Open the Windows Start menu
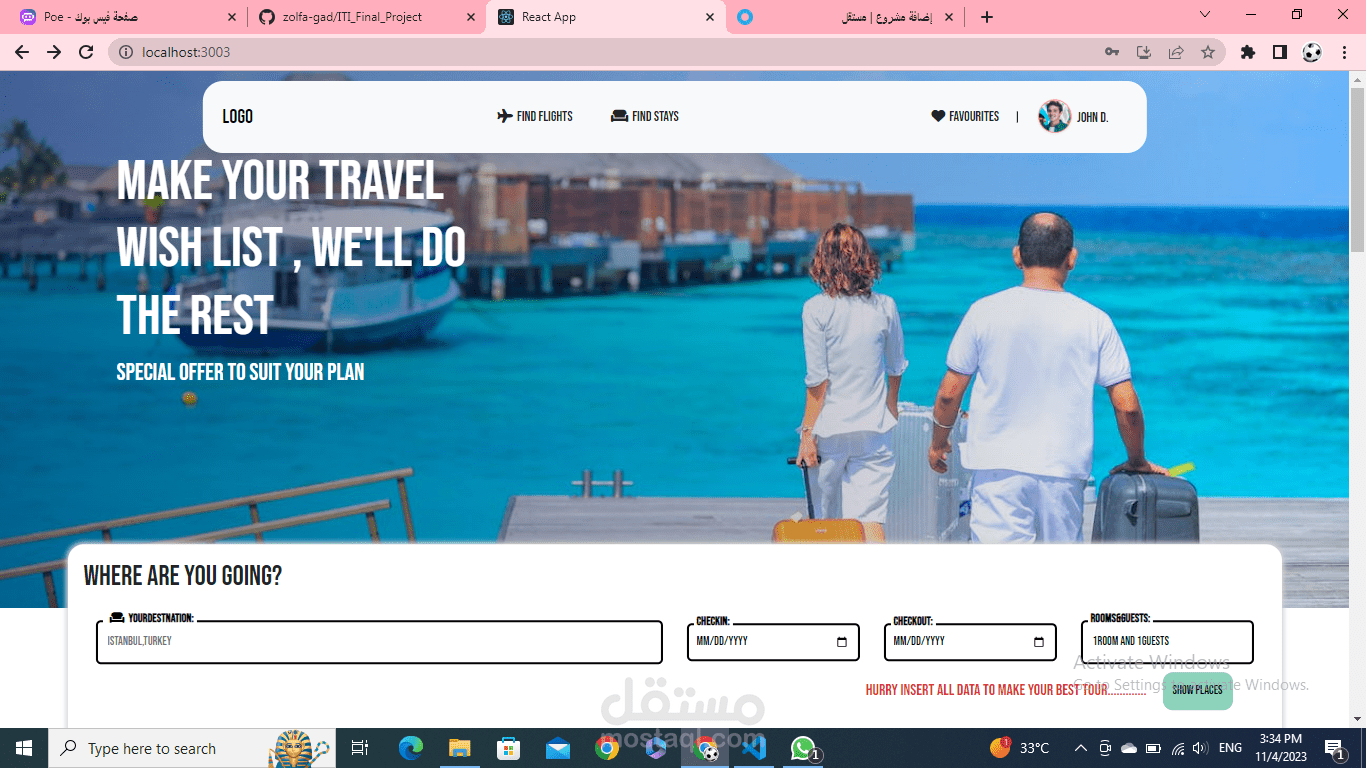Image resolution: width=1366 pixels, height=768 pixels. (x=24, y=748)
